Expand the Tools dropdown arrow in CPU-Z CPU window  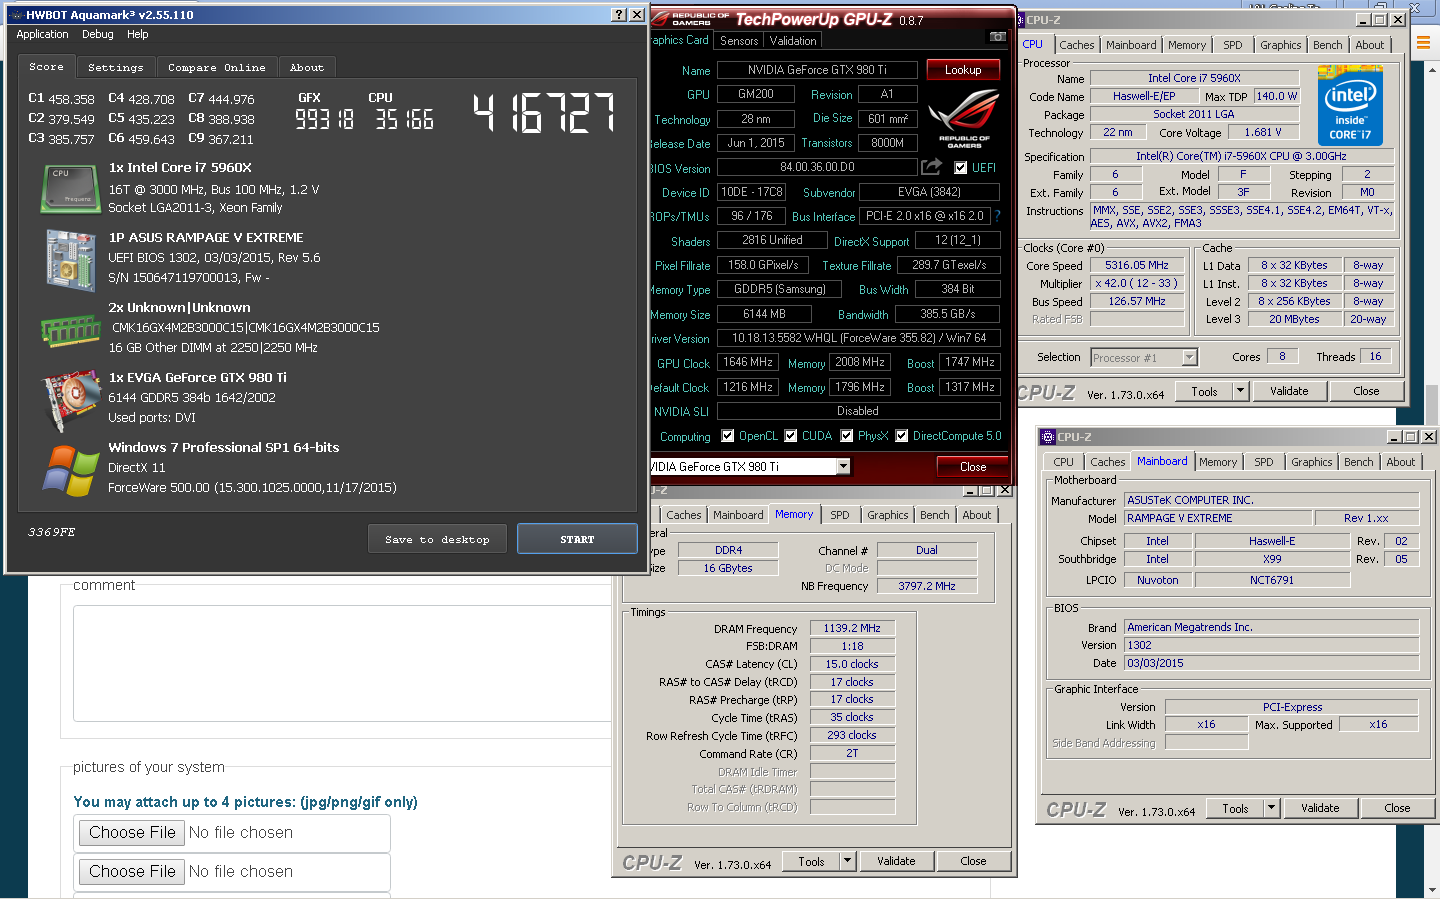1241,391
